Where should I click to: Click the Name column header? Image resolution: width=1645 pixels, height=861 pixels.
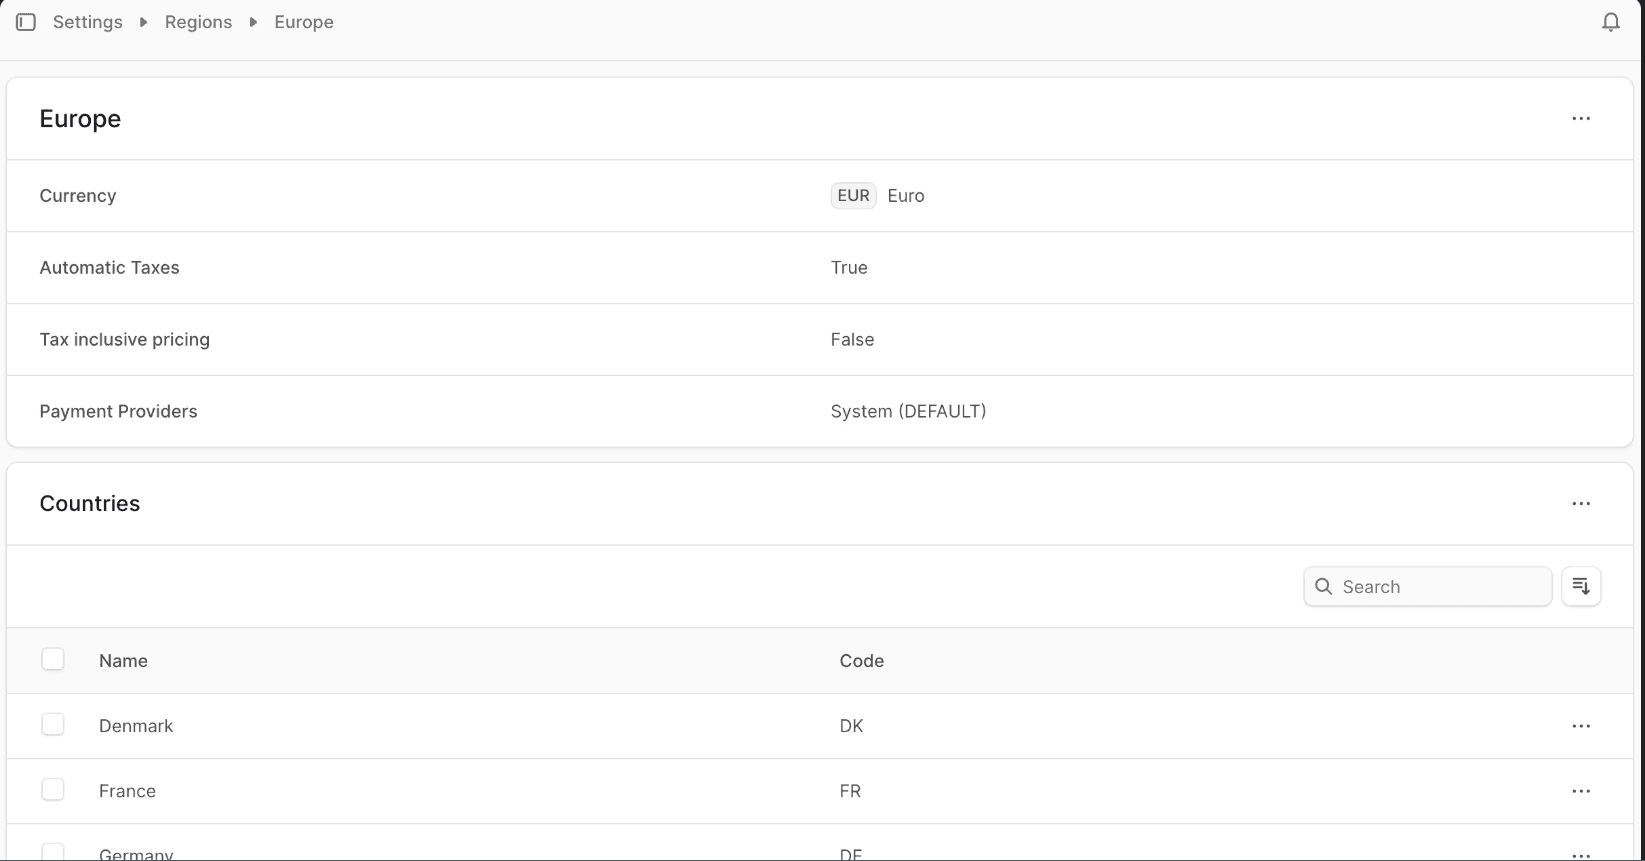click(x=123, y=661)
